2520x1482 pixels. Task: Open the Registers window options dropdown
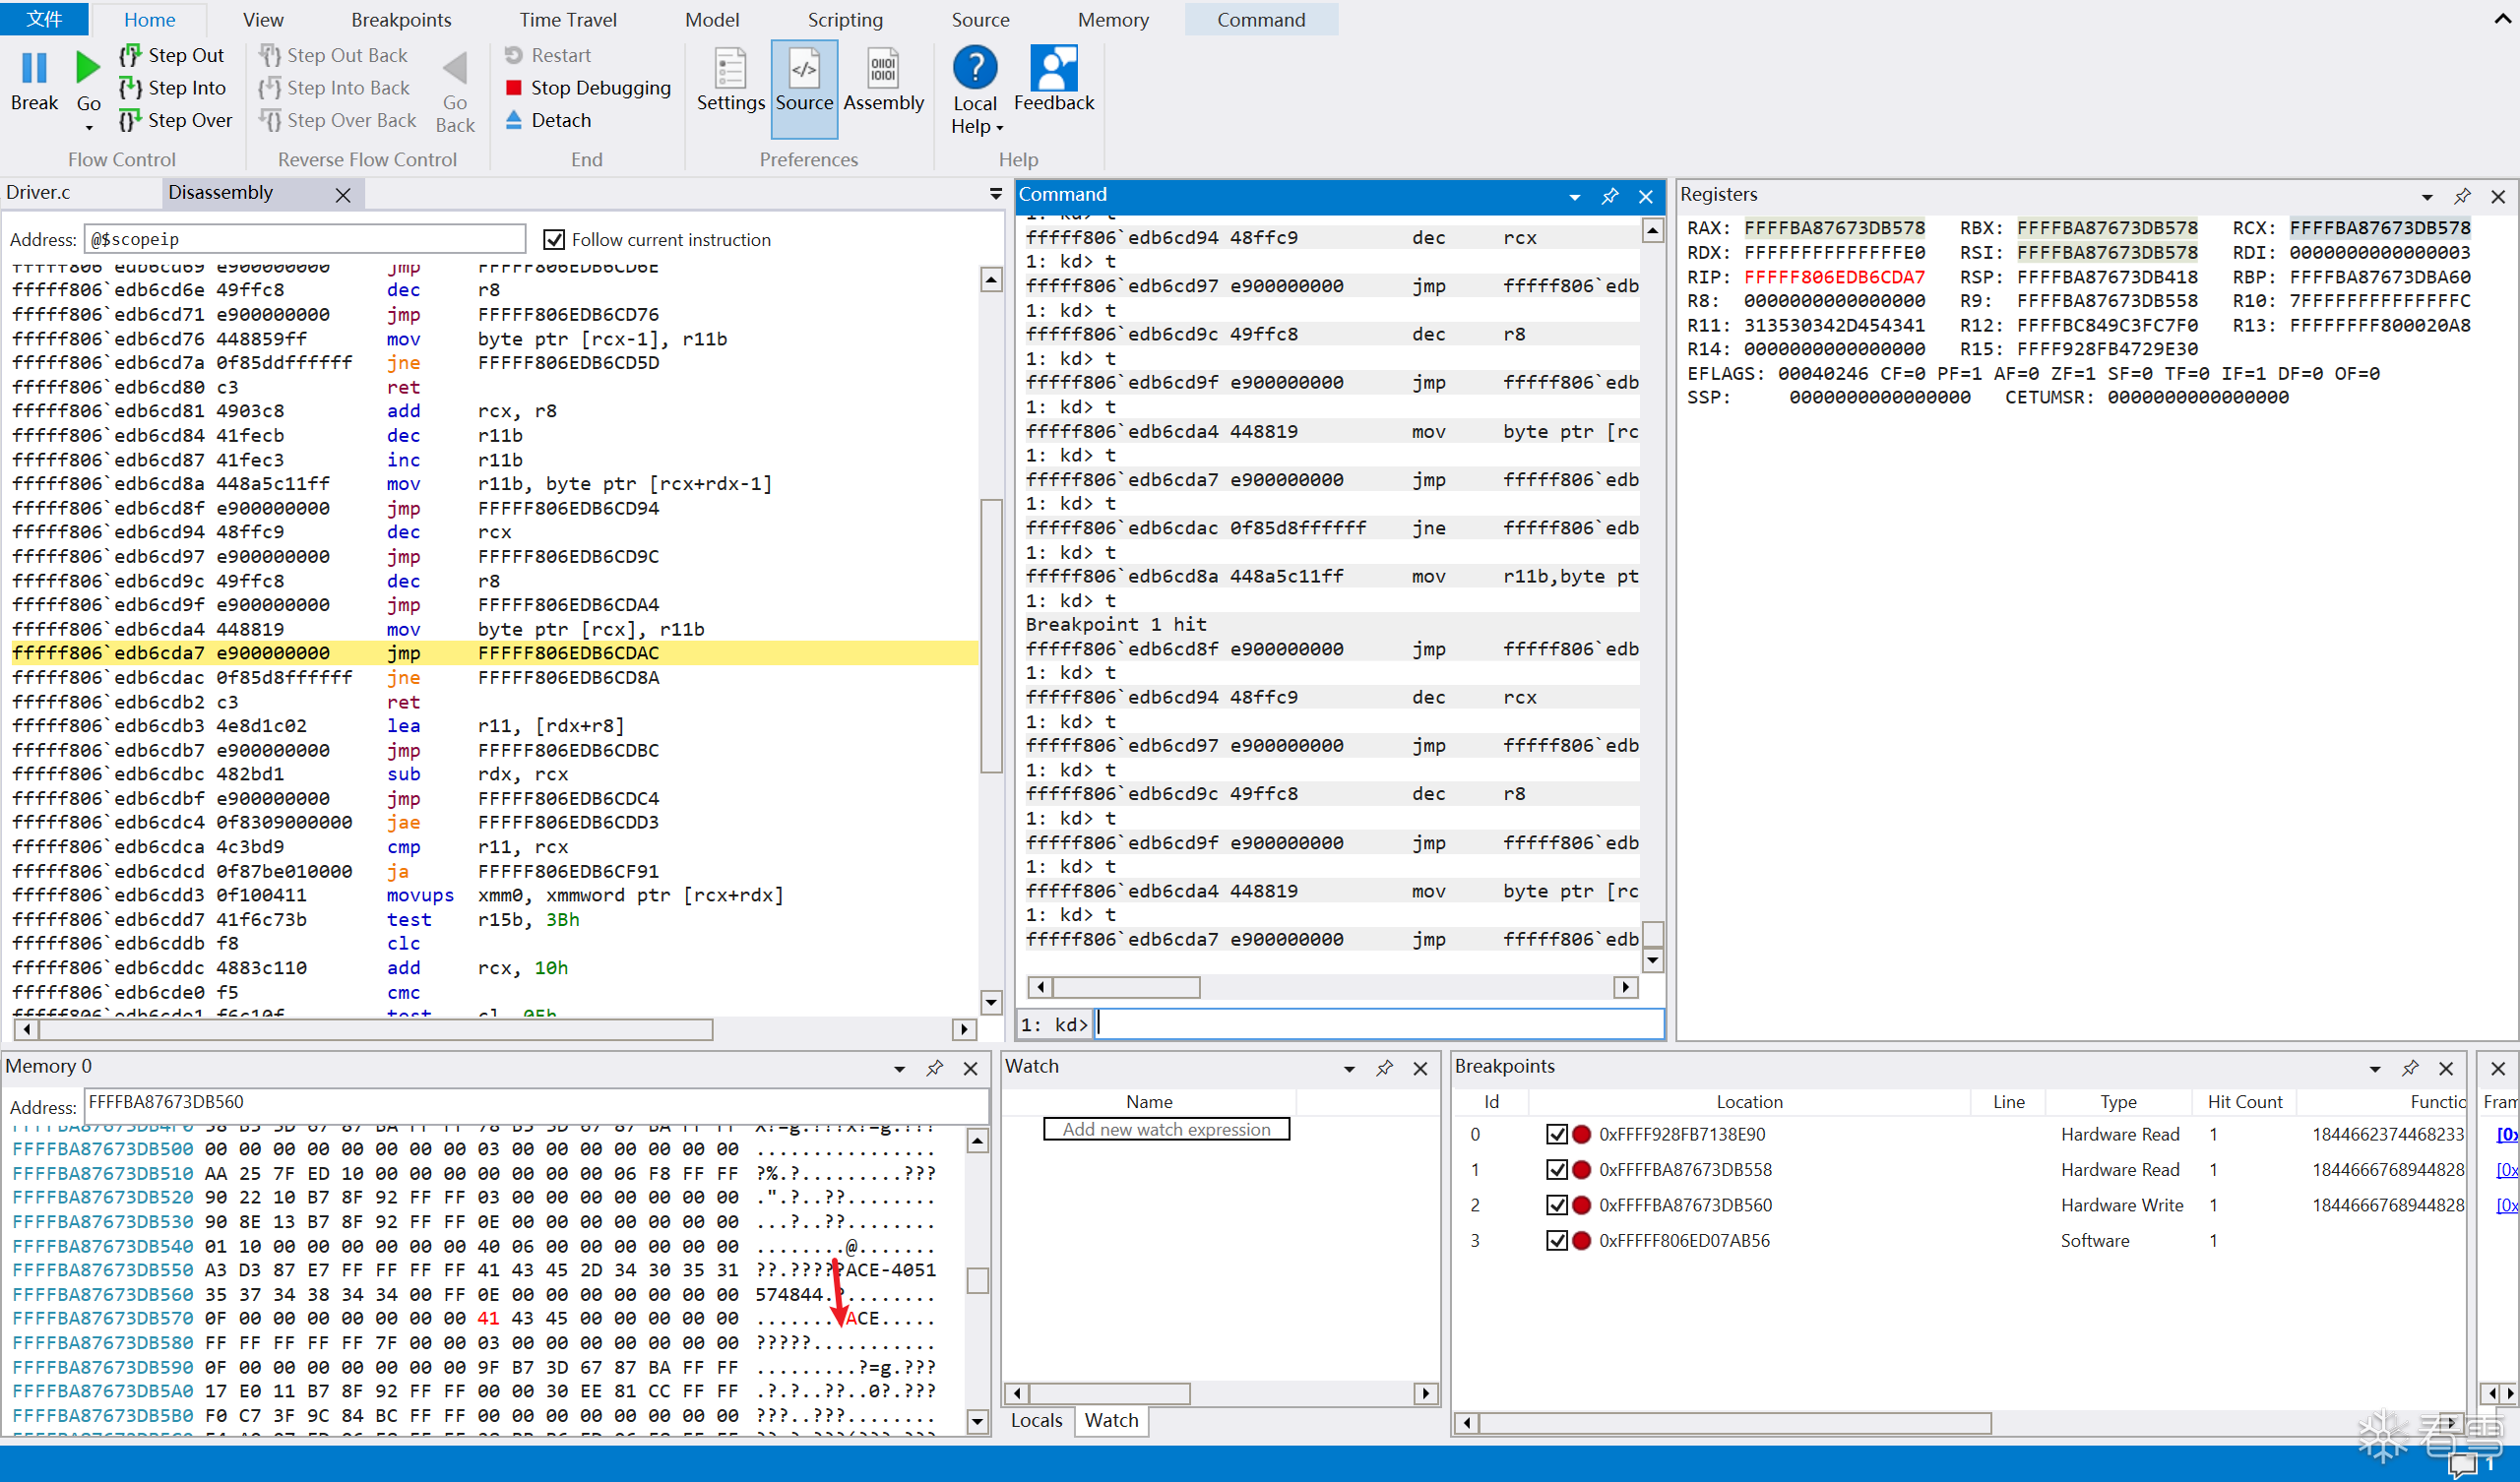tap(2427, 196)
